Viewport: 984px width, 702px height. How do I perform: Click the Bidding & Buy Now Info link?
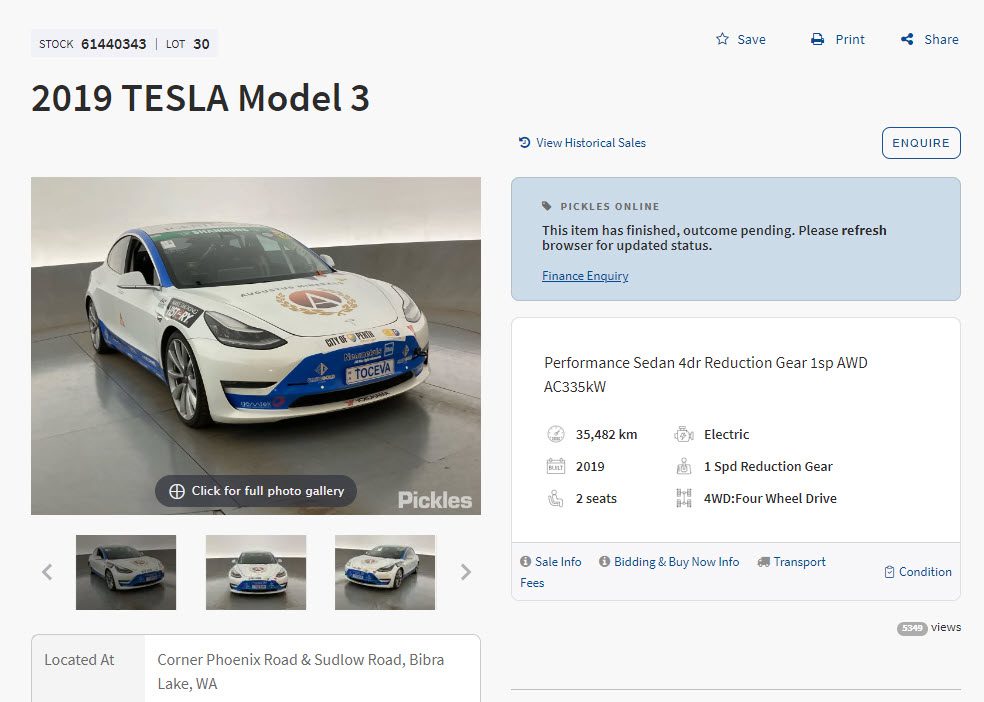[x=676, y=562]
